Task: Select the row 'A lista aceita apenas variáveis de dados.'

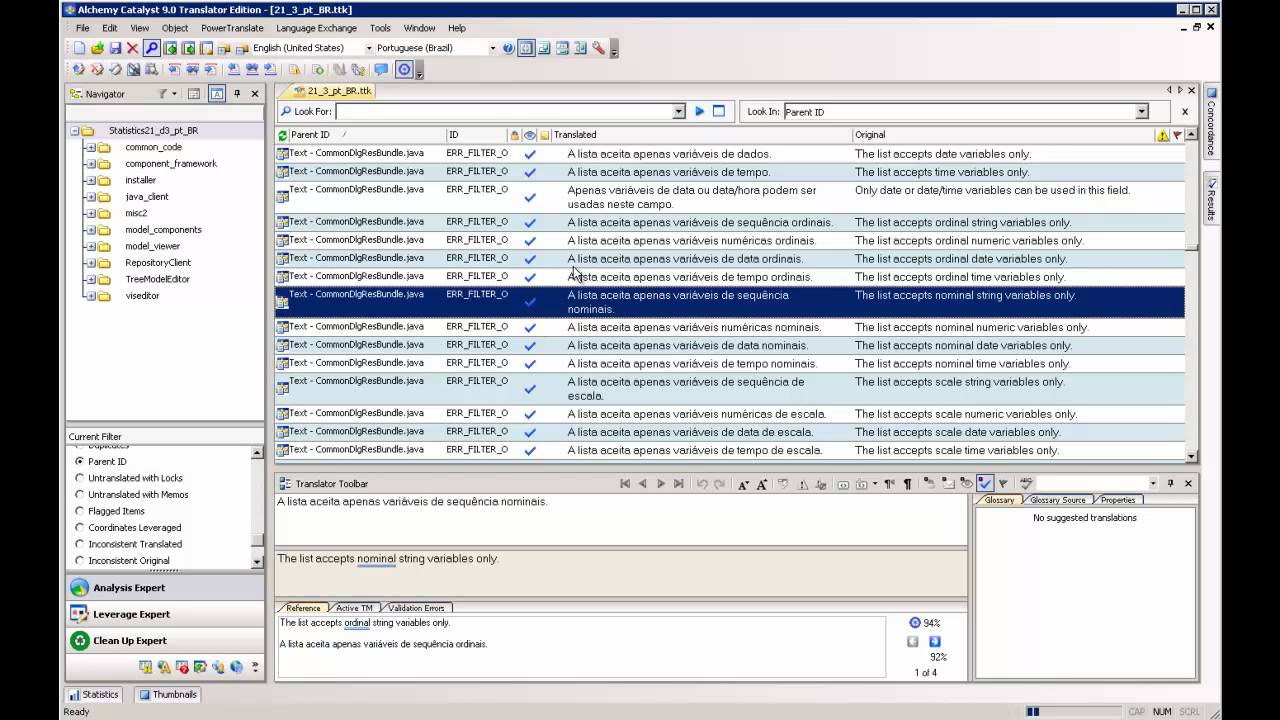Action: point(730,154)
